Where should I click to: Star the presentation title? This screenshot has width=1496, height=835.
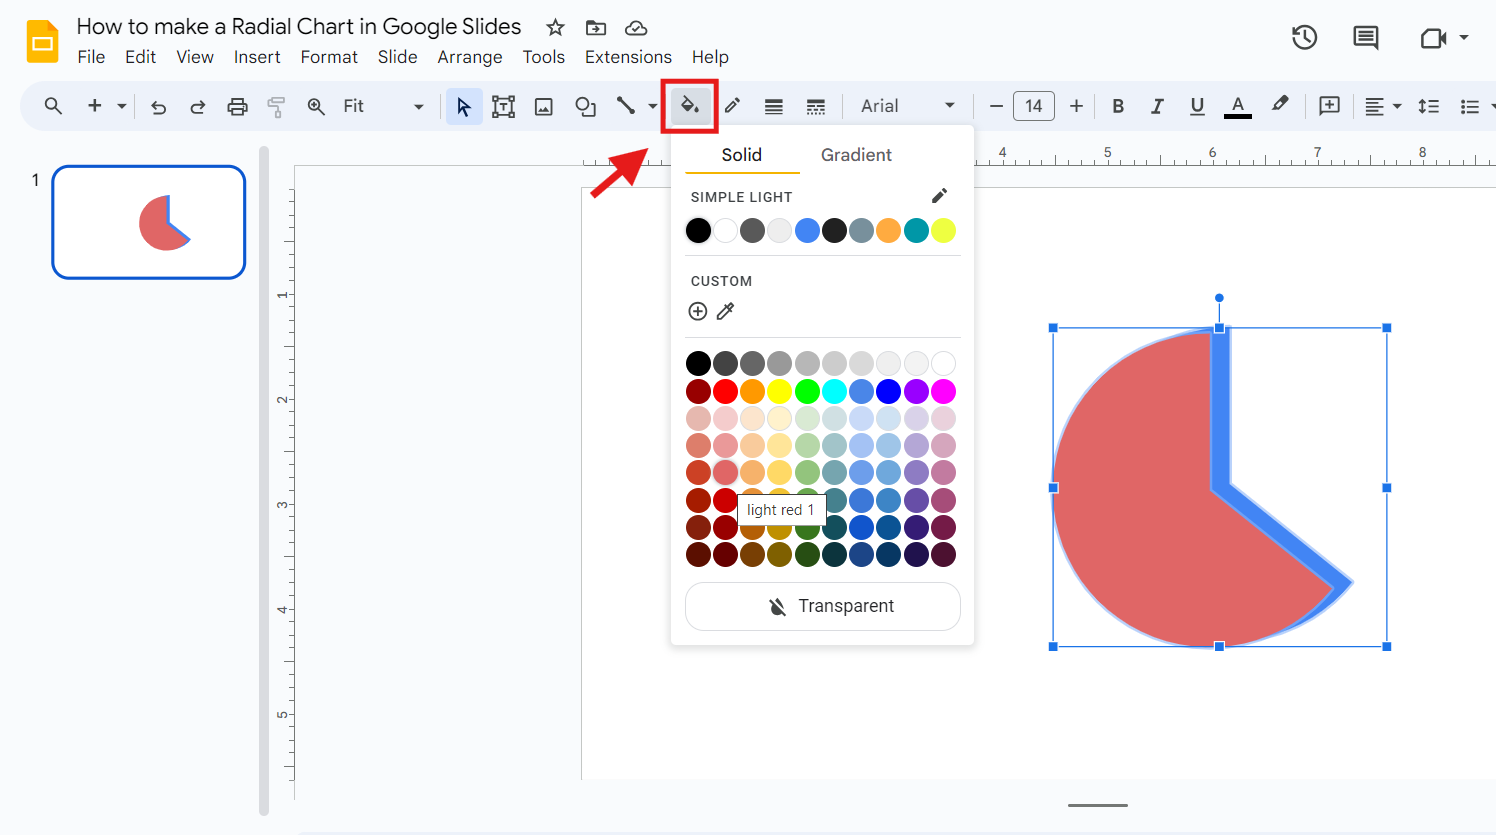(x=556, y=27)
